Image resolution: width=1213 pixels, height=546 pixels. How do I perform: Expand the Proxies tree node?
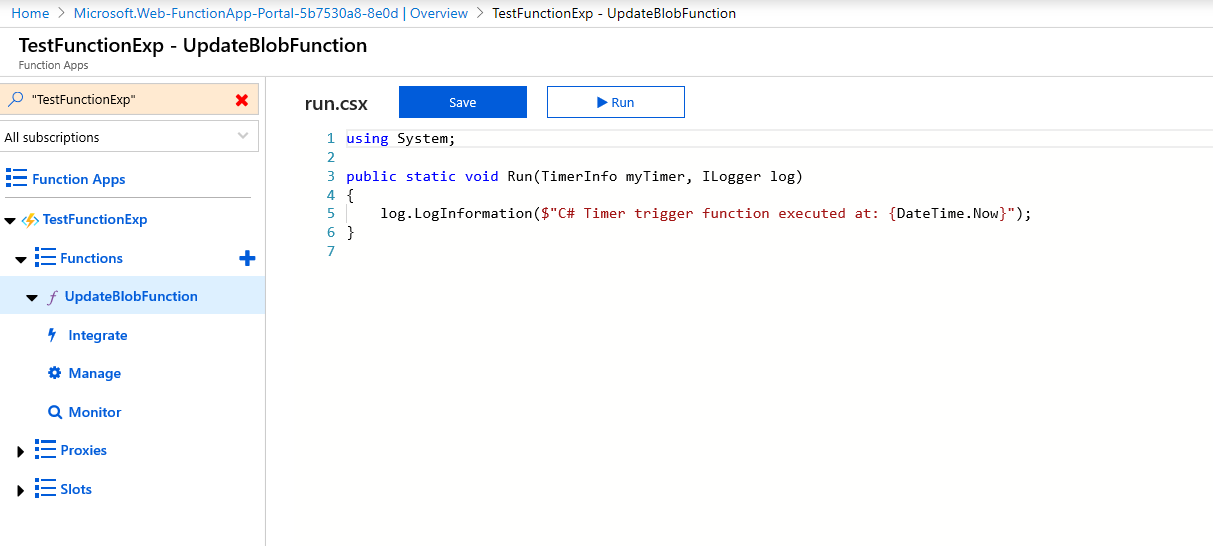[21, 452]
